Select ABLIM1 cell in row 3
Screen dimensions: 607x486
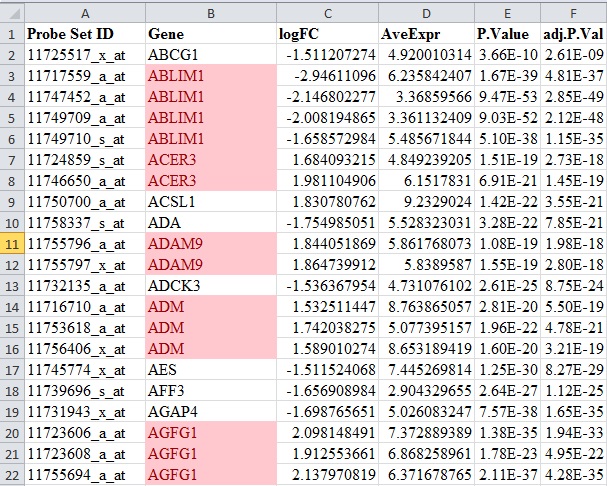pyautogui.click(x=211, y=76)
